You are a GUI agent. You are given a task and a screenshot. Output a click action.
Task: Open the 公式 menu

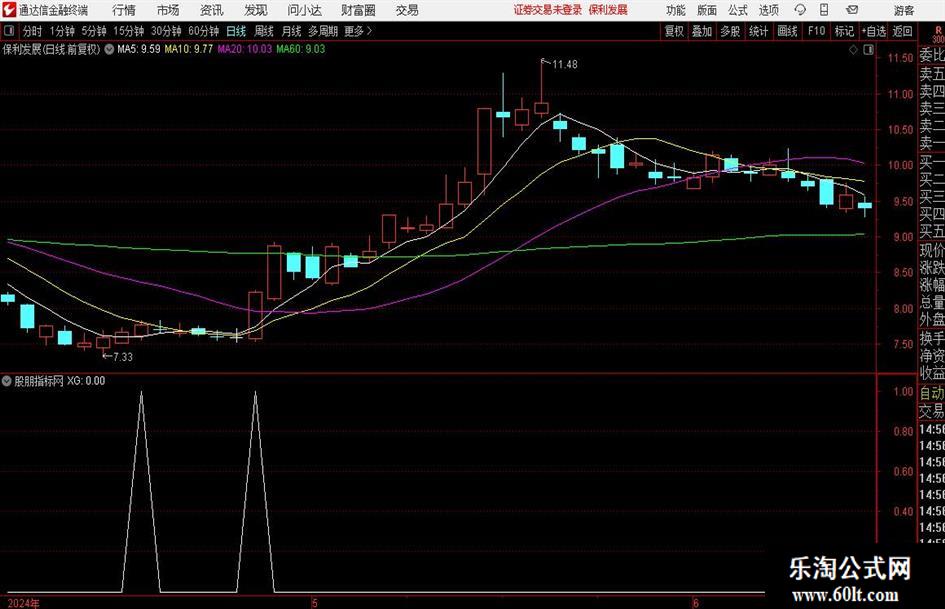[738, 10]
